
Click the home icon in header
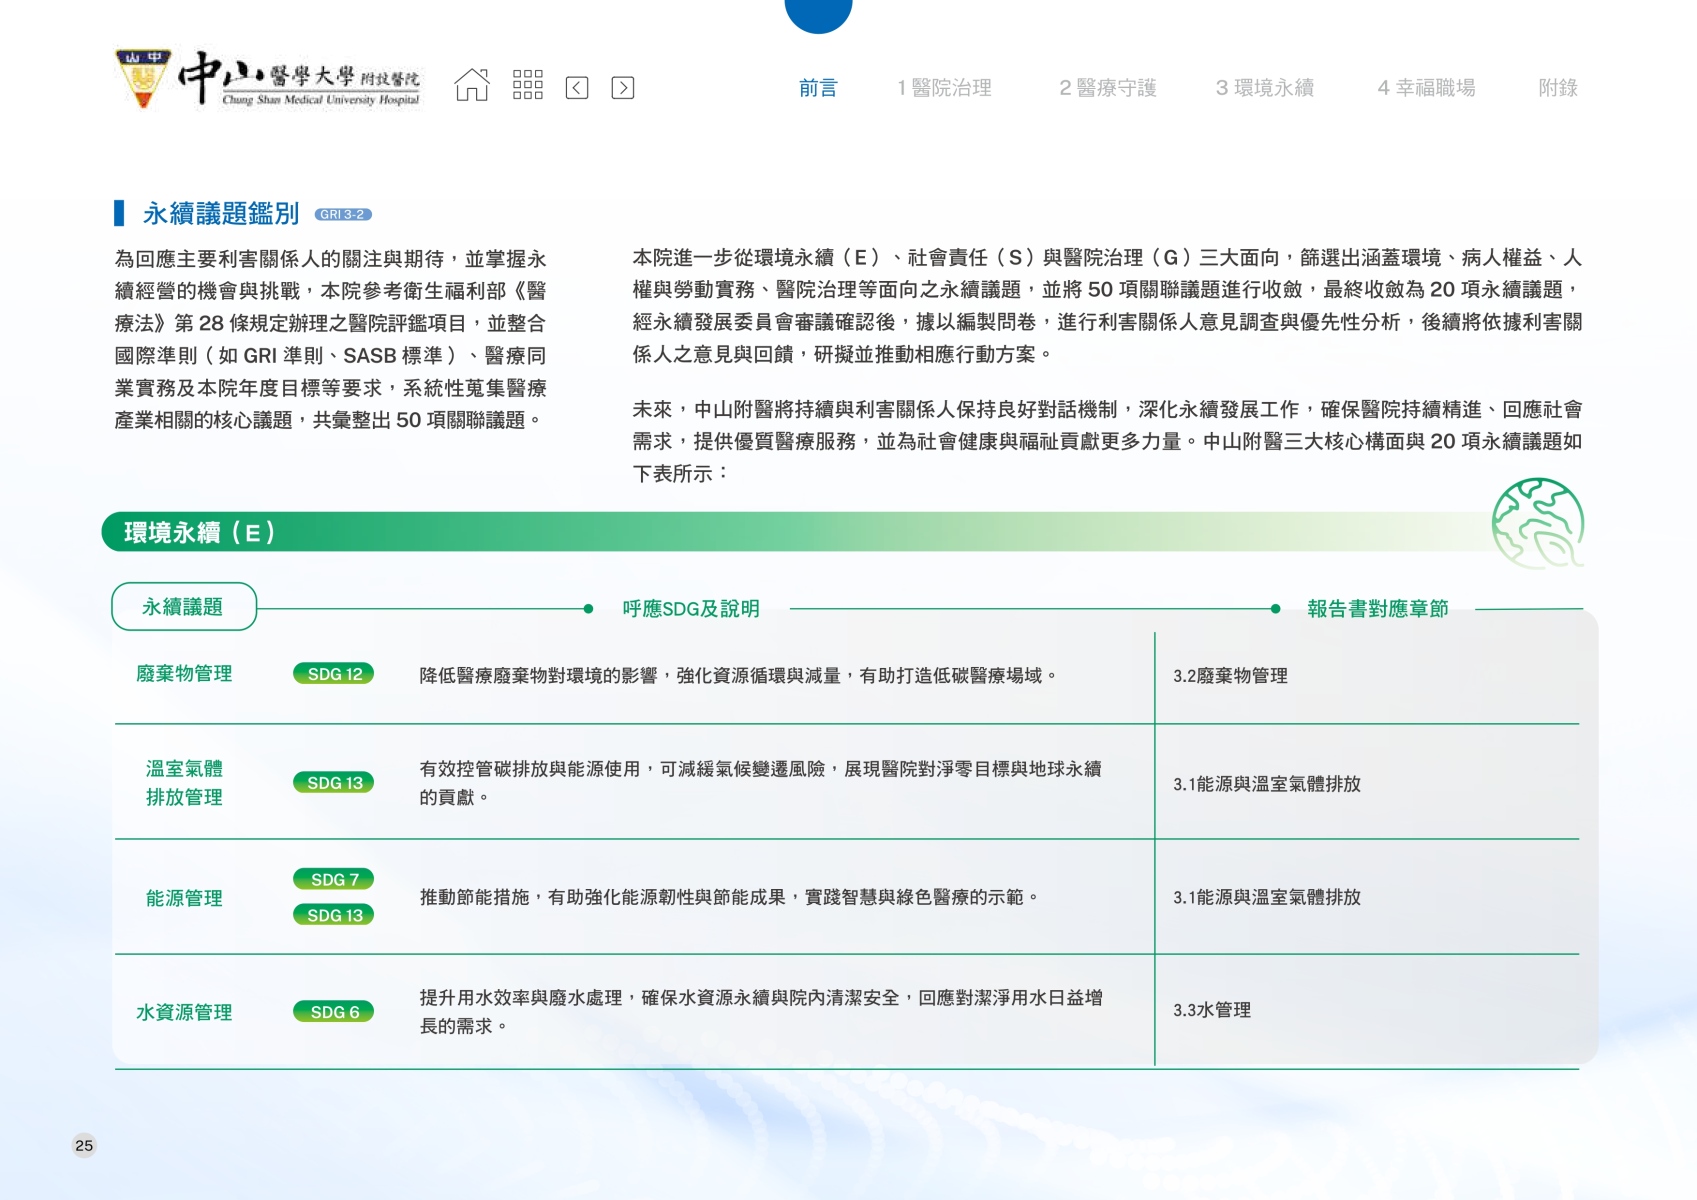[472, 86]
